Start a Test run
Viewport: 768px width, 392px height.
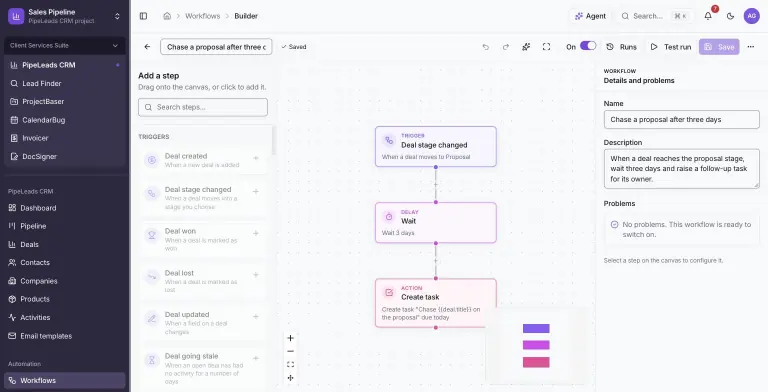pos(671,47)
